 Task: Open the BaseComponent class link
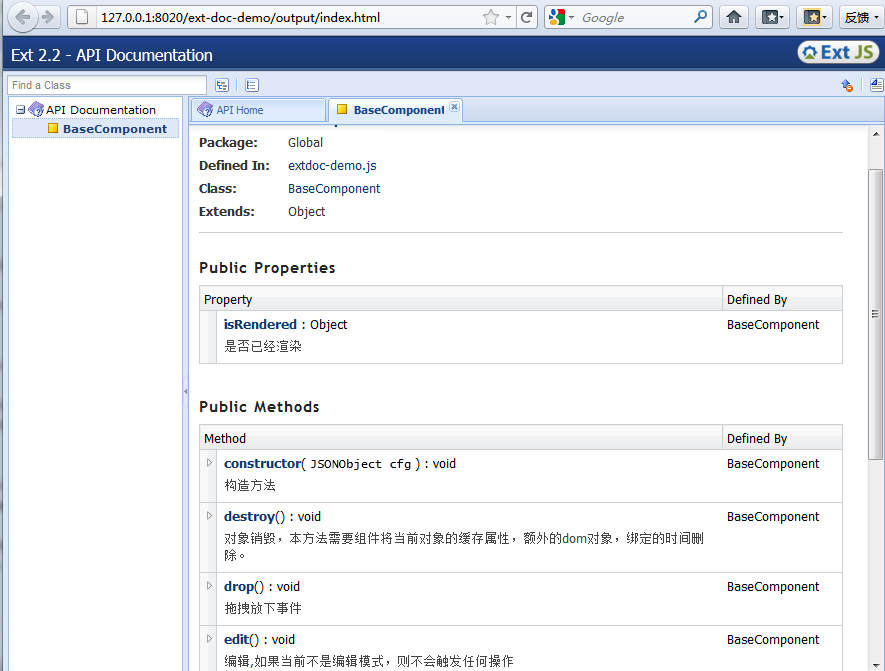tap(334, 188)
